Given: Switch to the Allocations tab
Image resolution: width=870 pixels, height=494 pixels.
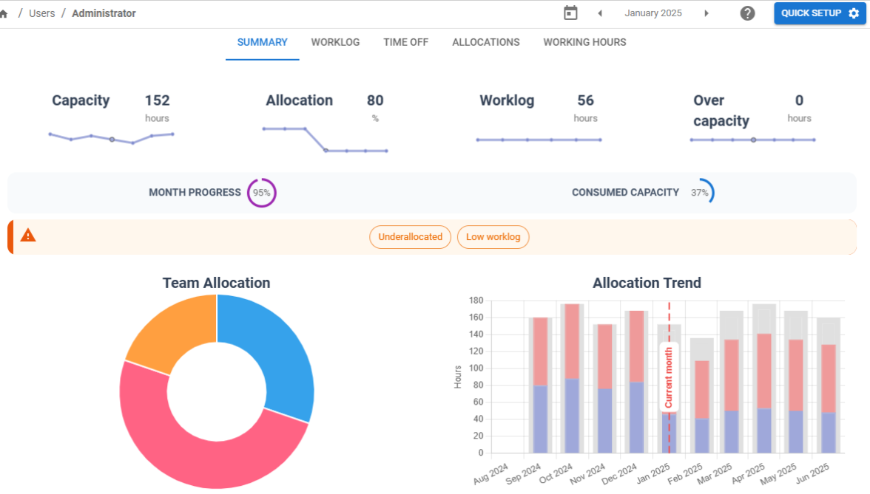Looking at the screenshot, I should coord(485,43).
